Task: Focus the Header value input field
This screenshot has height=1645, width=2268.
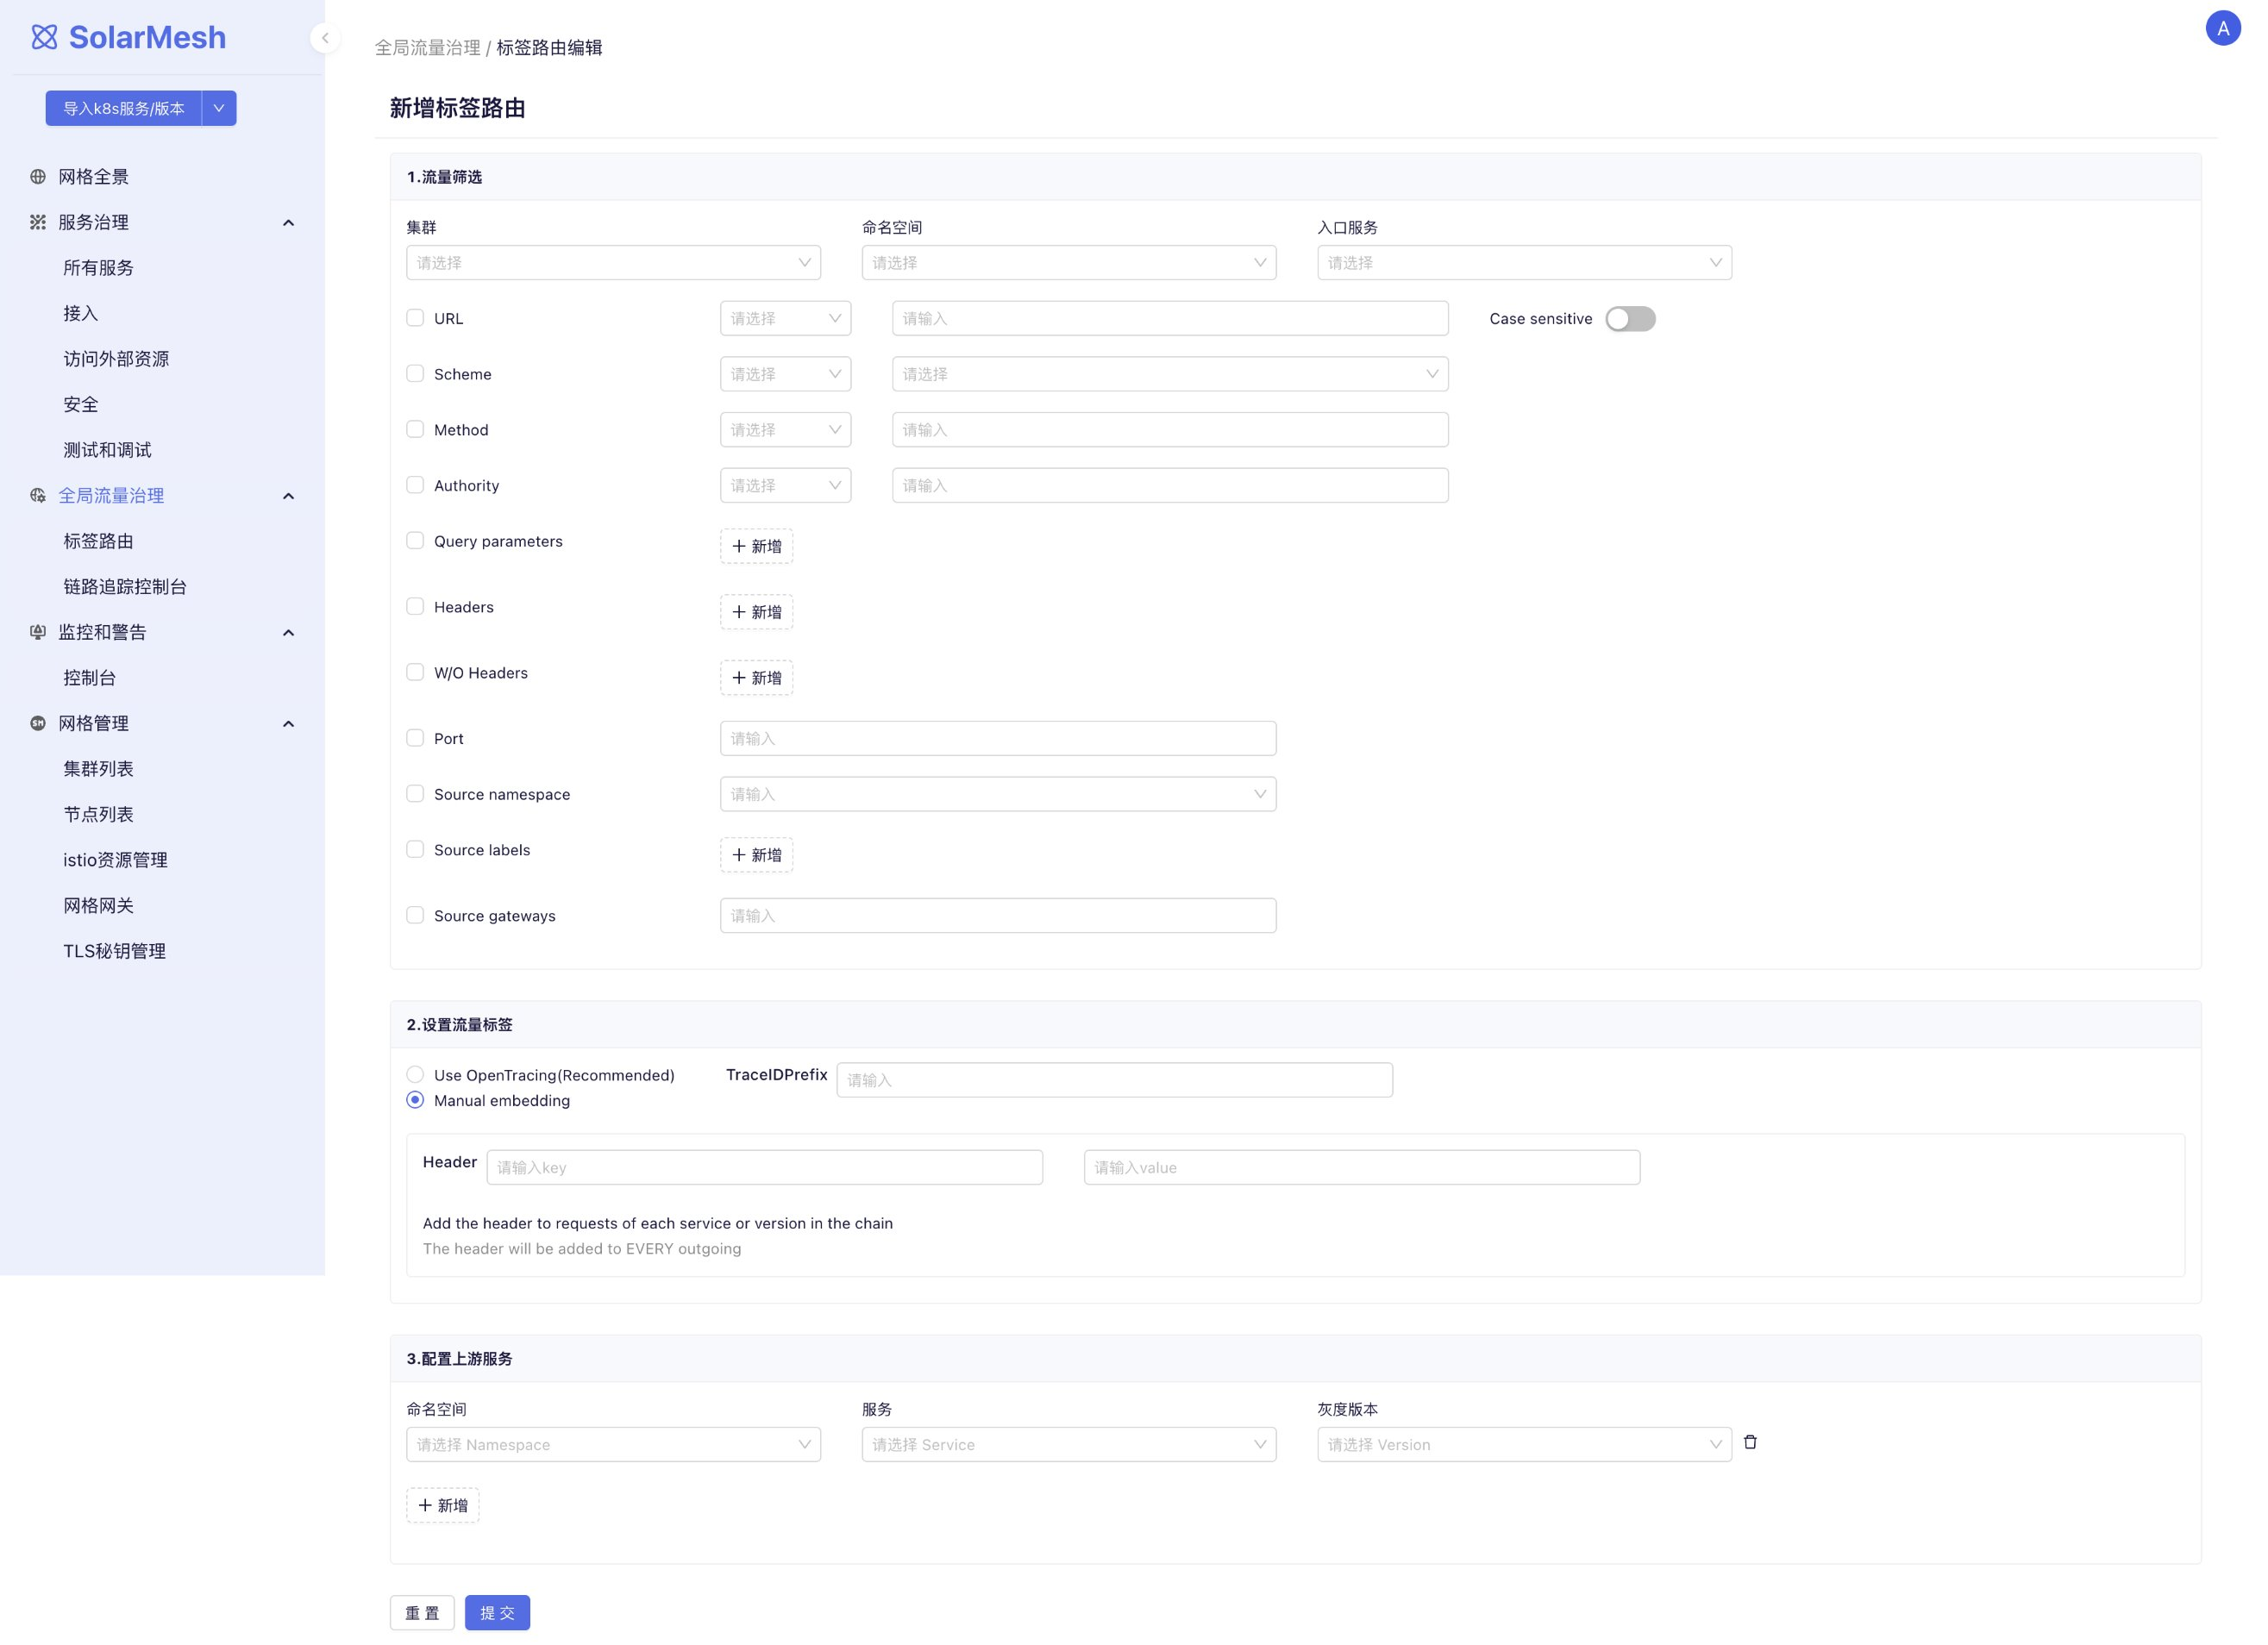Action: click(1361, 1167)
